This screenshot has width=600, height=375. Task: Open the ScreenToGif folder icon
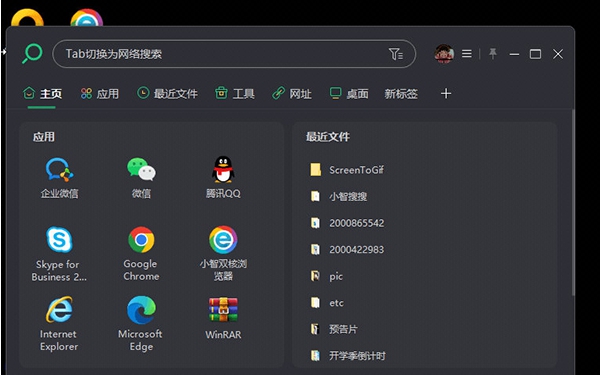(x=315, y=170)
